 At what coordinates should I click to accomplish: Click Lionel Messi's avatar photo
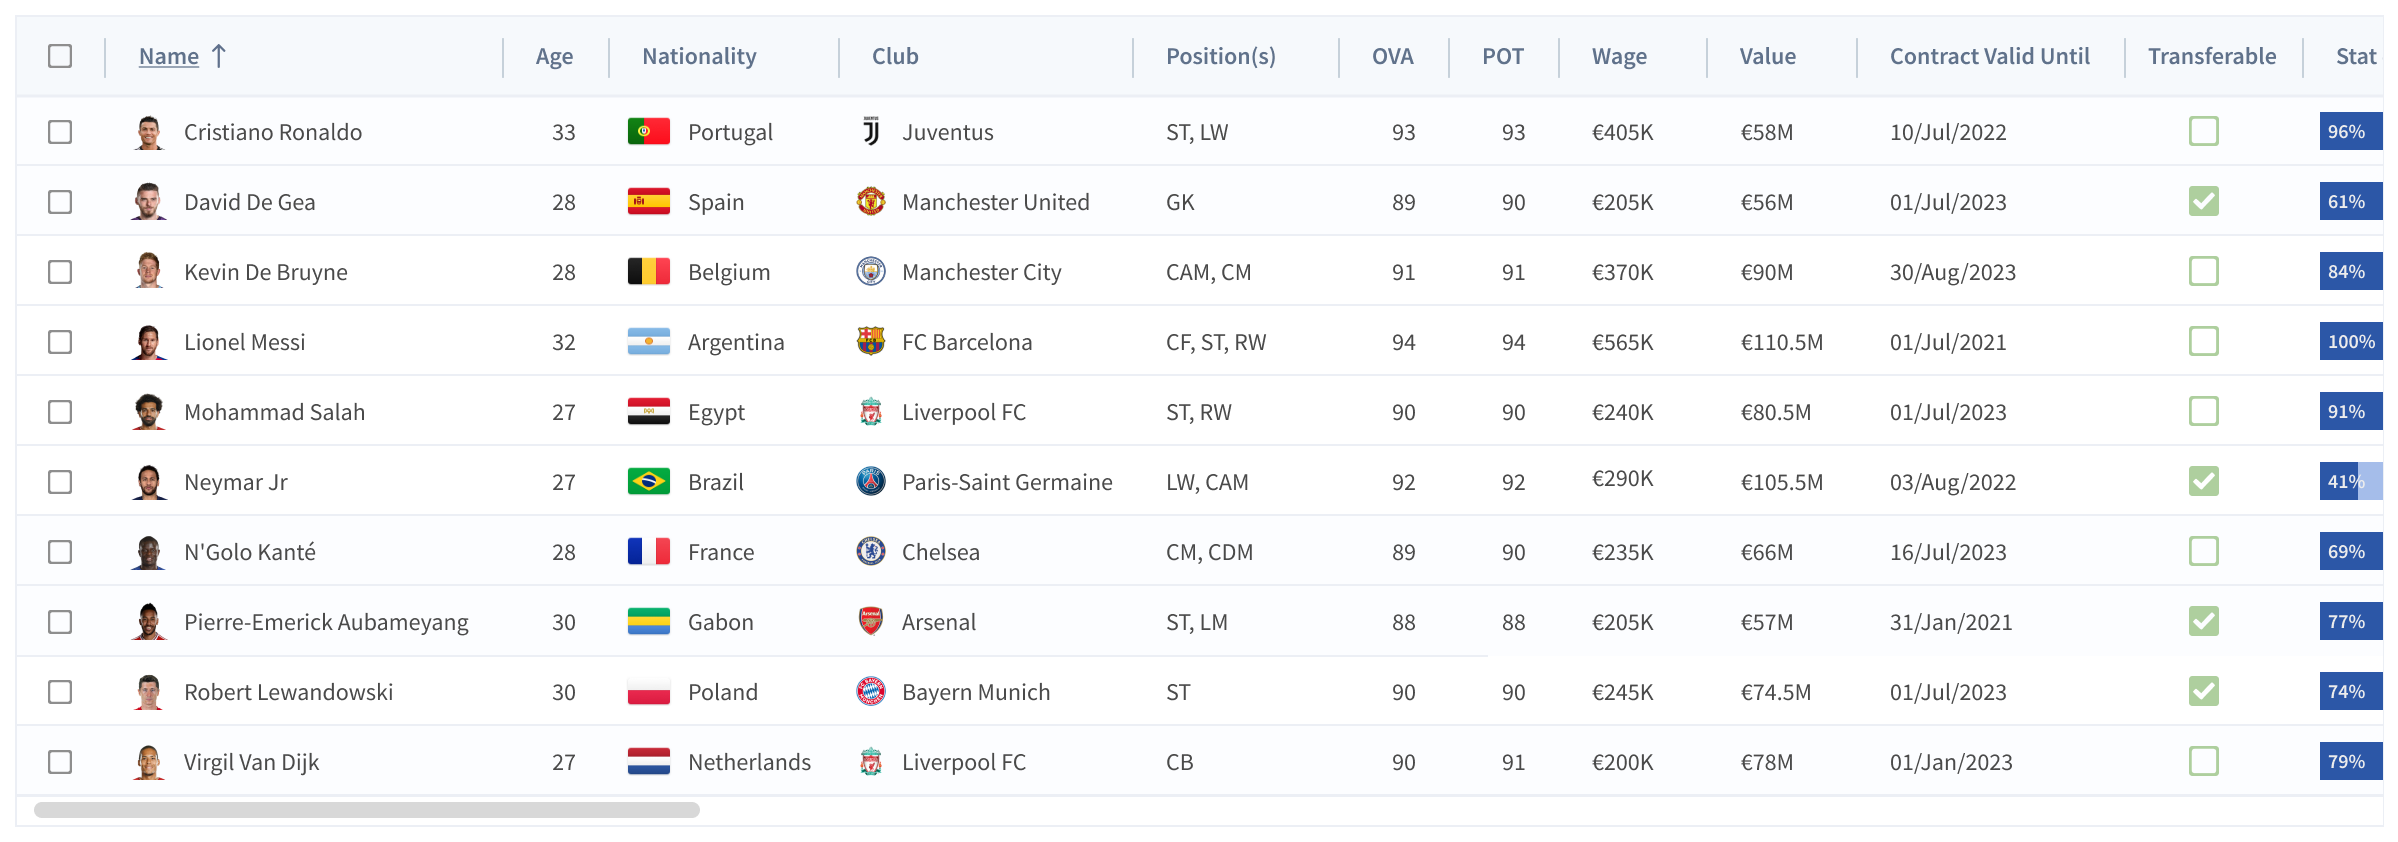pos(149,342)
